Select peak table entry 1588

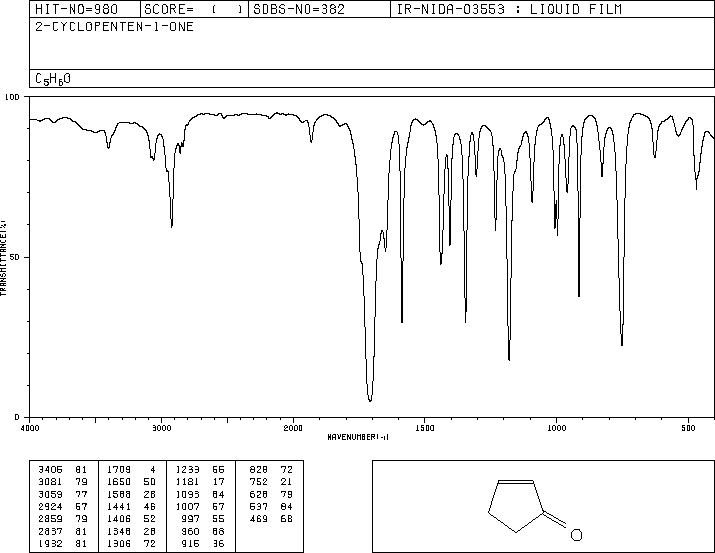119,494
